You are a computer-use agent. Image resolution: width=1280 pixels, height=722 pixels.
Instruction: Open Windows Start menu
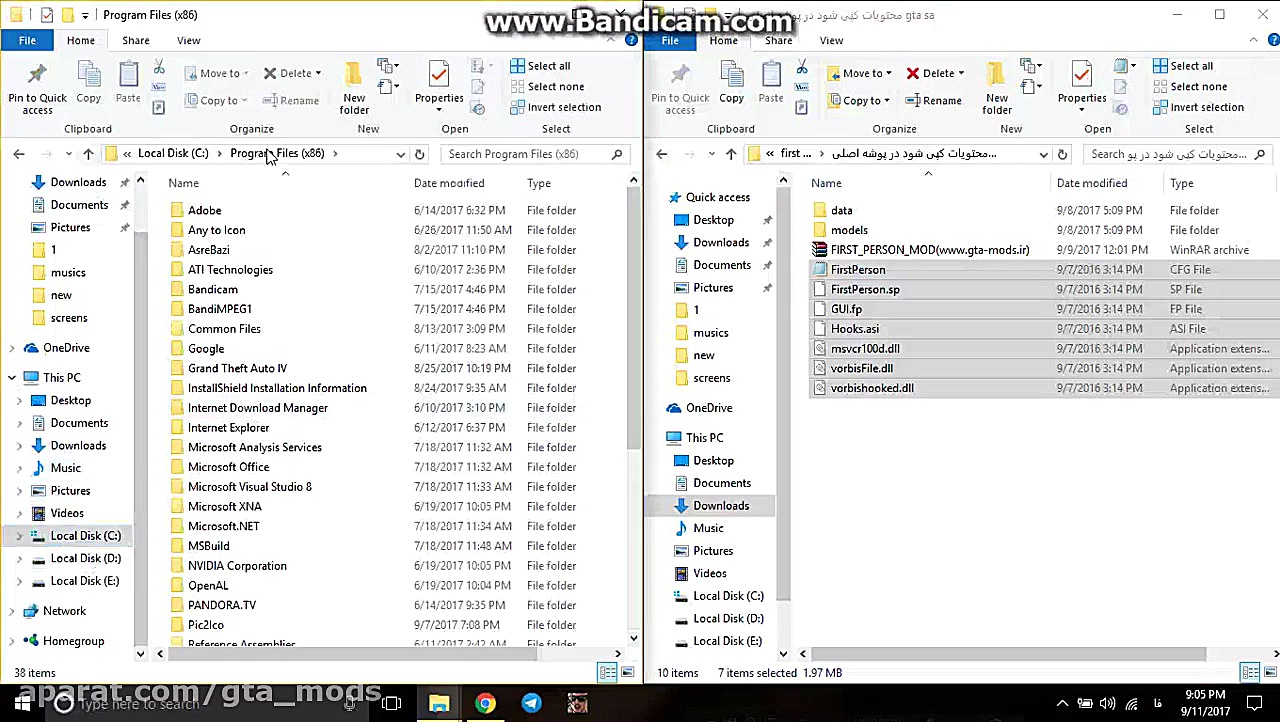(x=22, y=704)
